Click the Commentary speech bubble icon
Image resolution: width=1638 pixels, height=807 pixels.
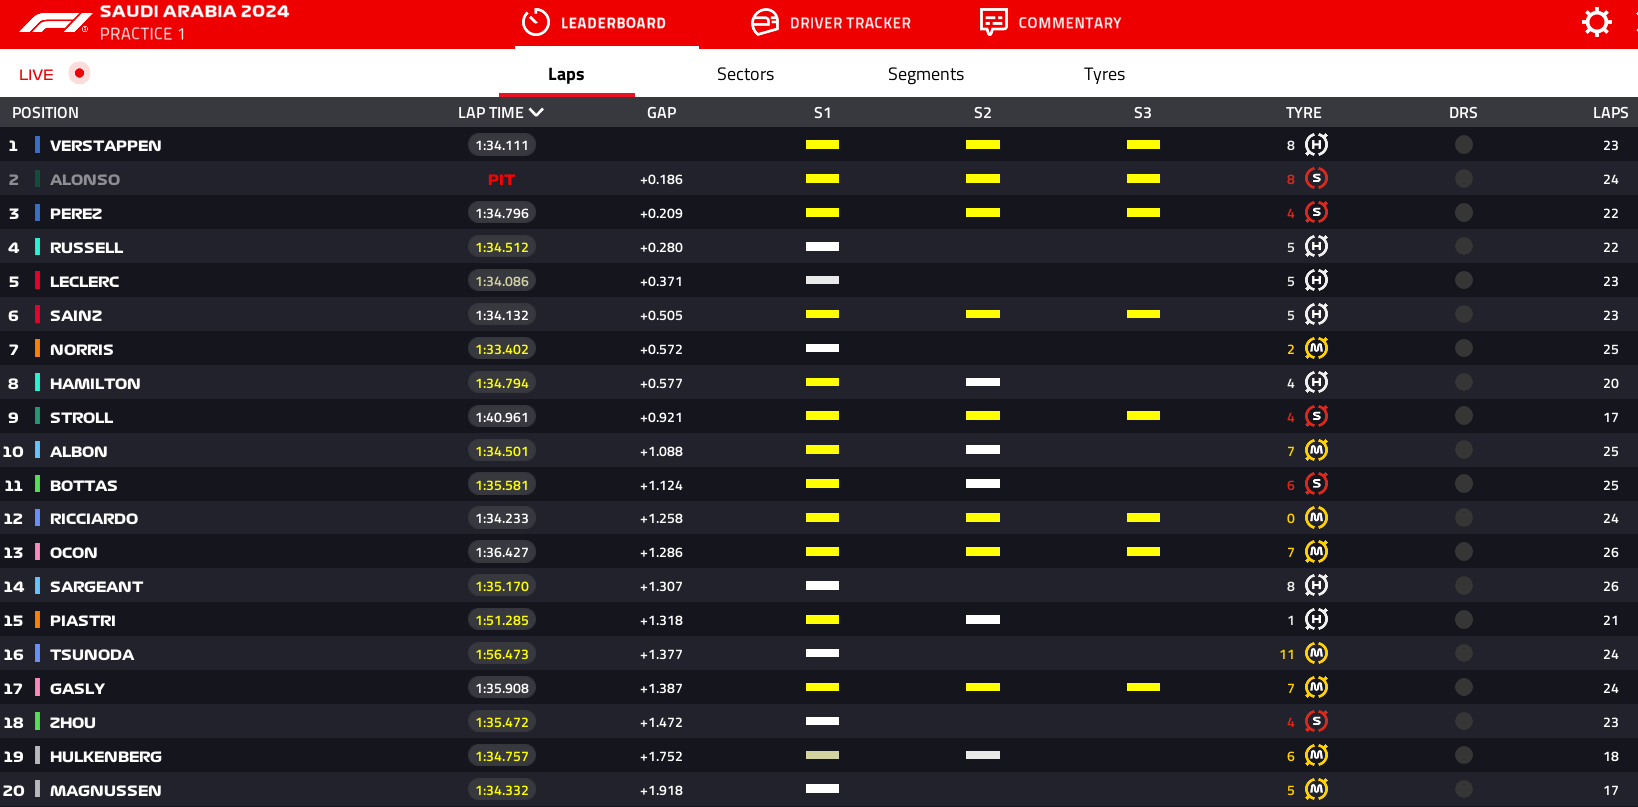[x=993, y=22]
